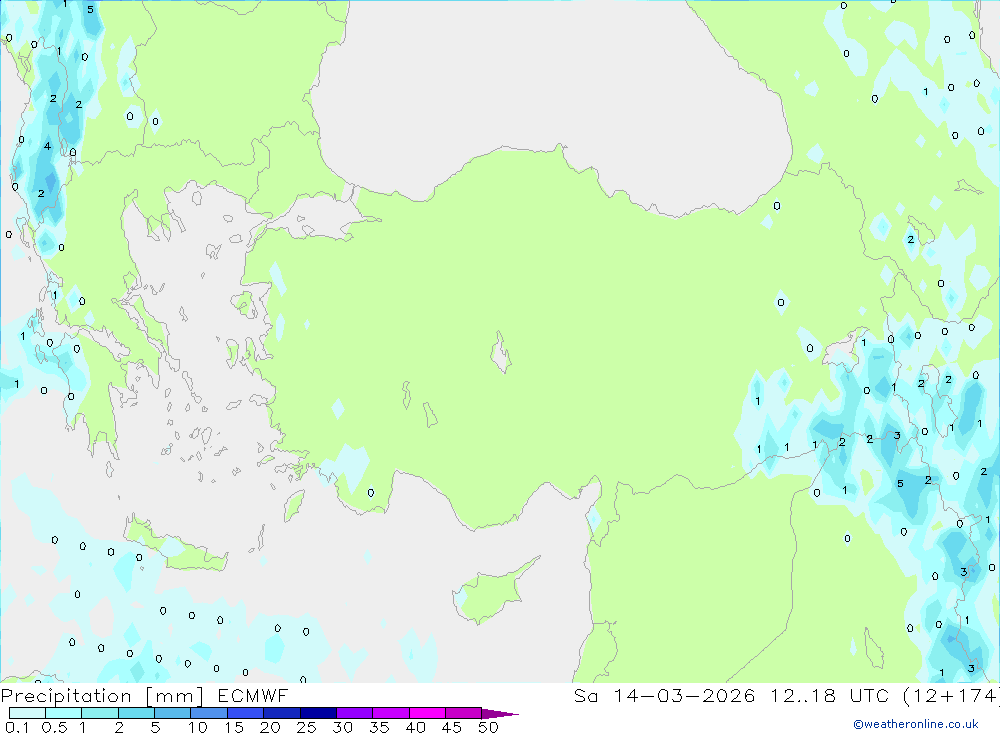Pick the 30–35 mm violet legend box
Screen dimensions: 1000x733
pyautogui.click(x=355, y=713)
